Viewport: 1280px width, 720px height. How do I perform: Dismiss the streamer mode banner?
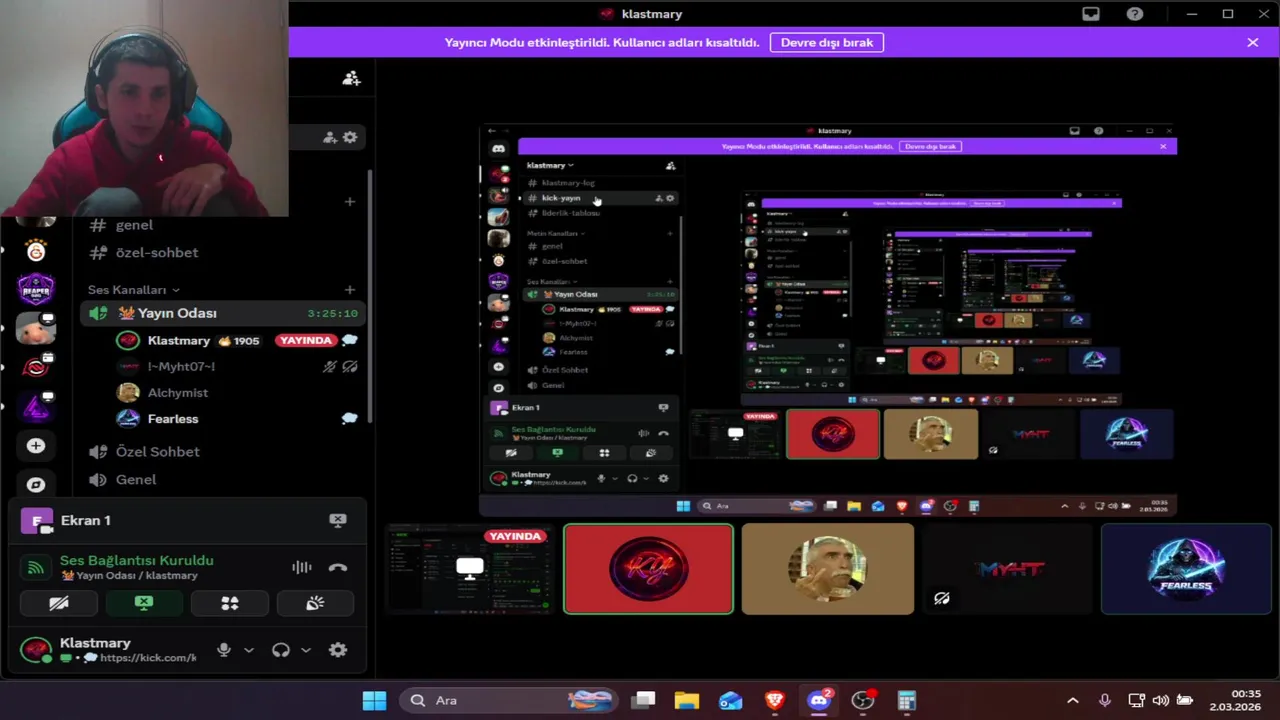coord(1252,43)
